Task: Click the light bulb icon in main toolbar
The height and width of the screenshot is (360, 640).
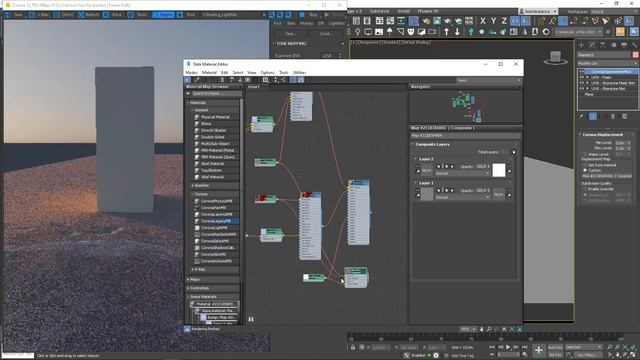Action: pyautogui.click(x=358, y=32)
